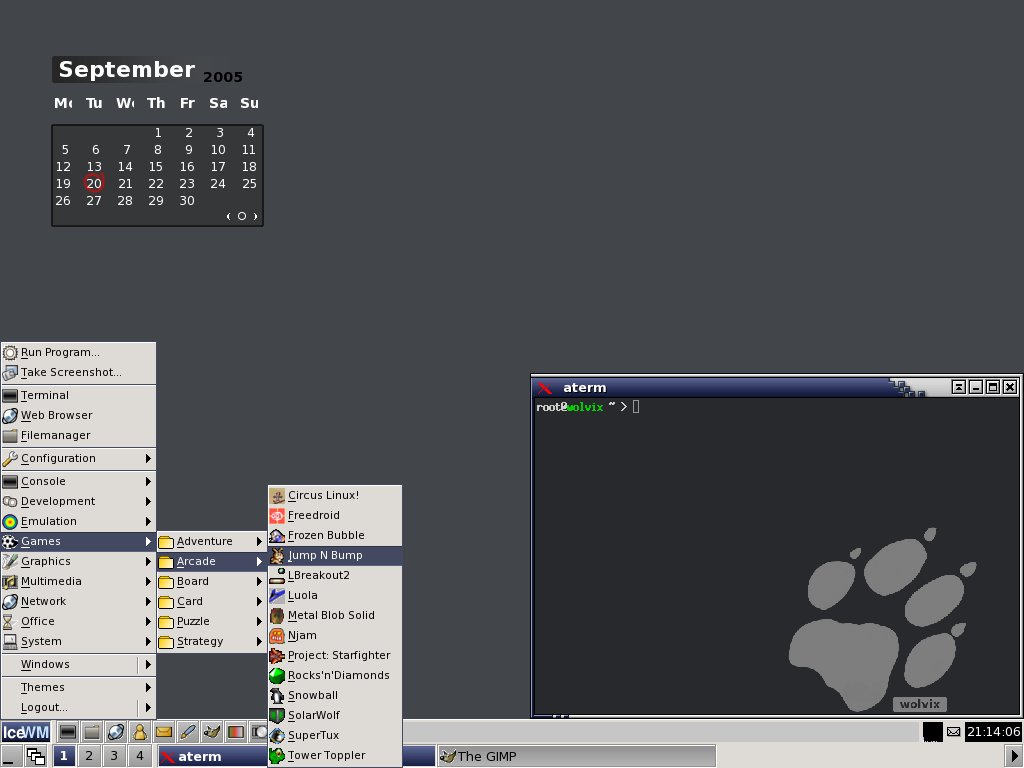This screenshot has height=768, width=1024.
Task: Open the Adventure games folder
Action: [x=212, y=541]
